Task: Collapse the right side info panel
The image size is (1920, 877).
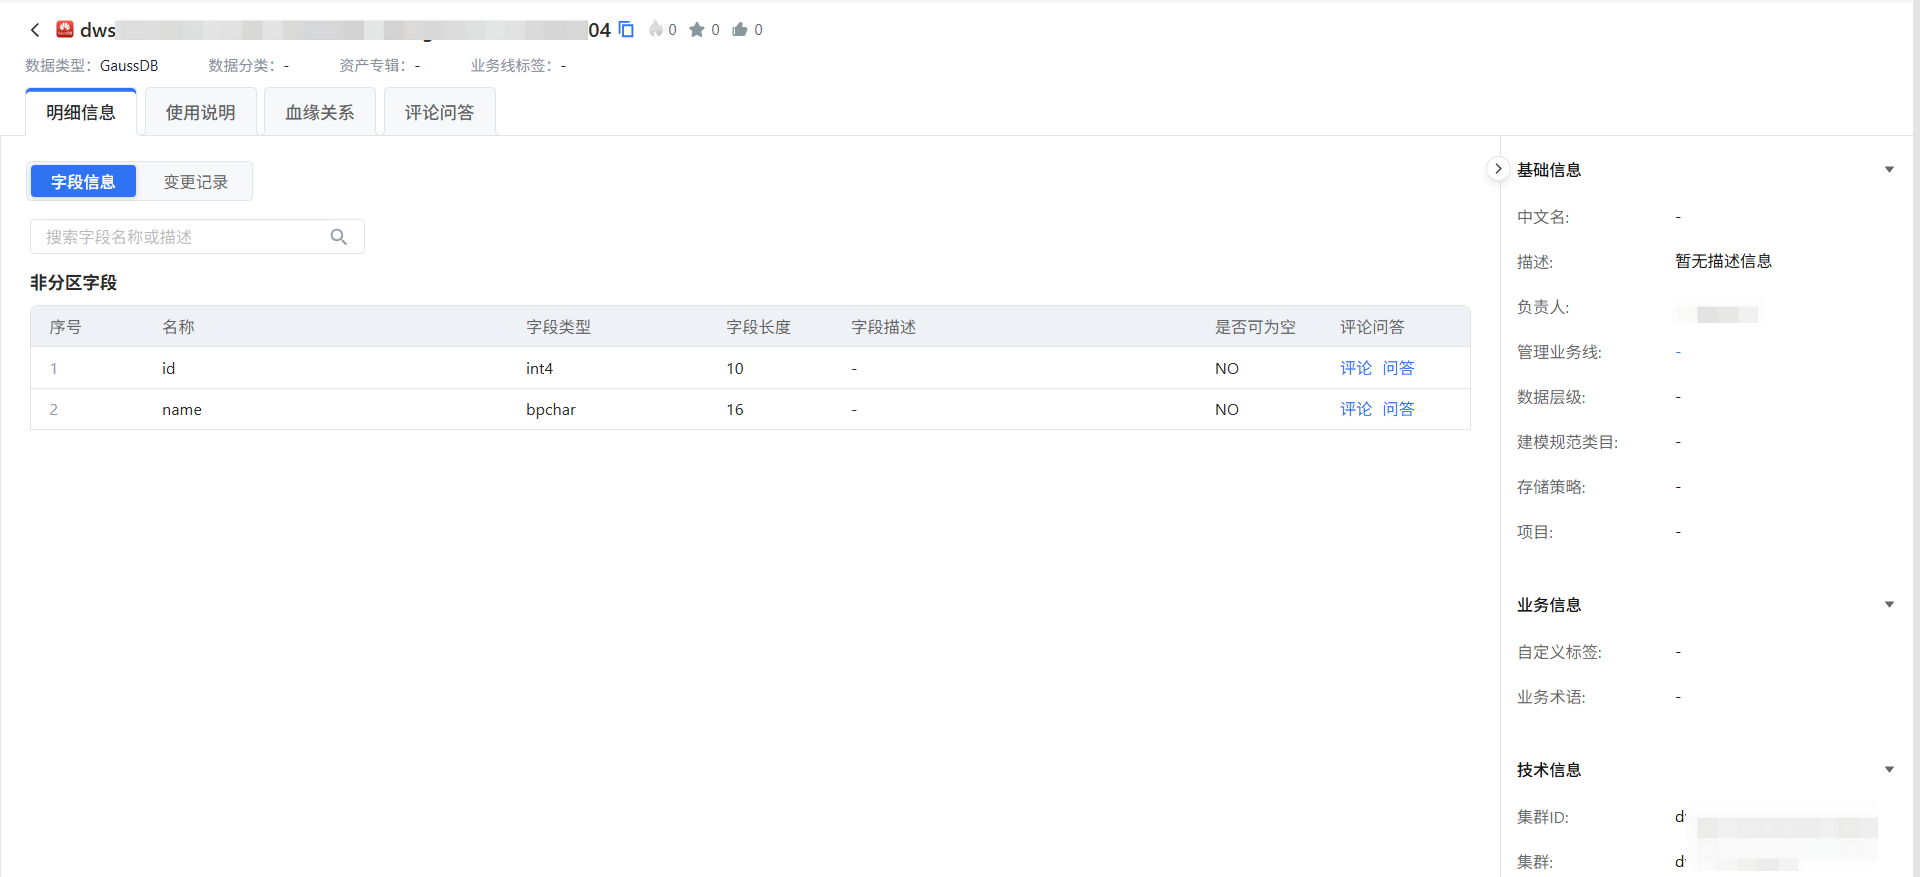Action: pos(1497,169)
